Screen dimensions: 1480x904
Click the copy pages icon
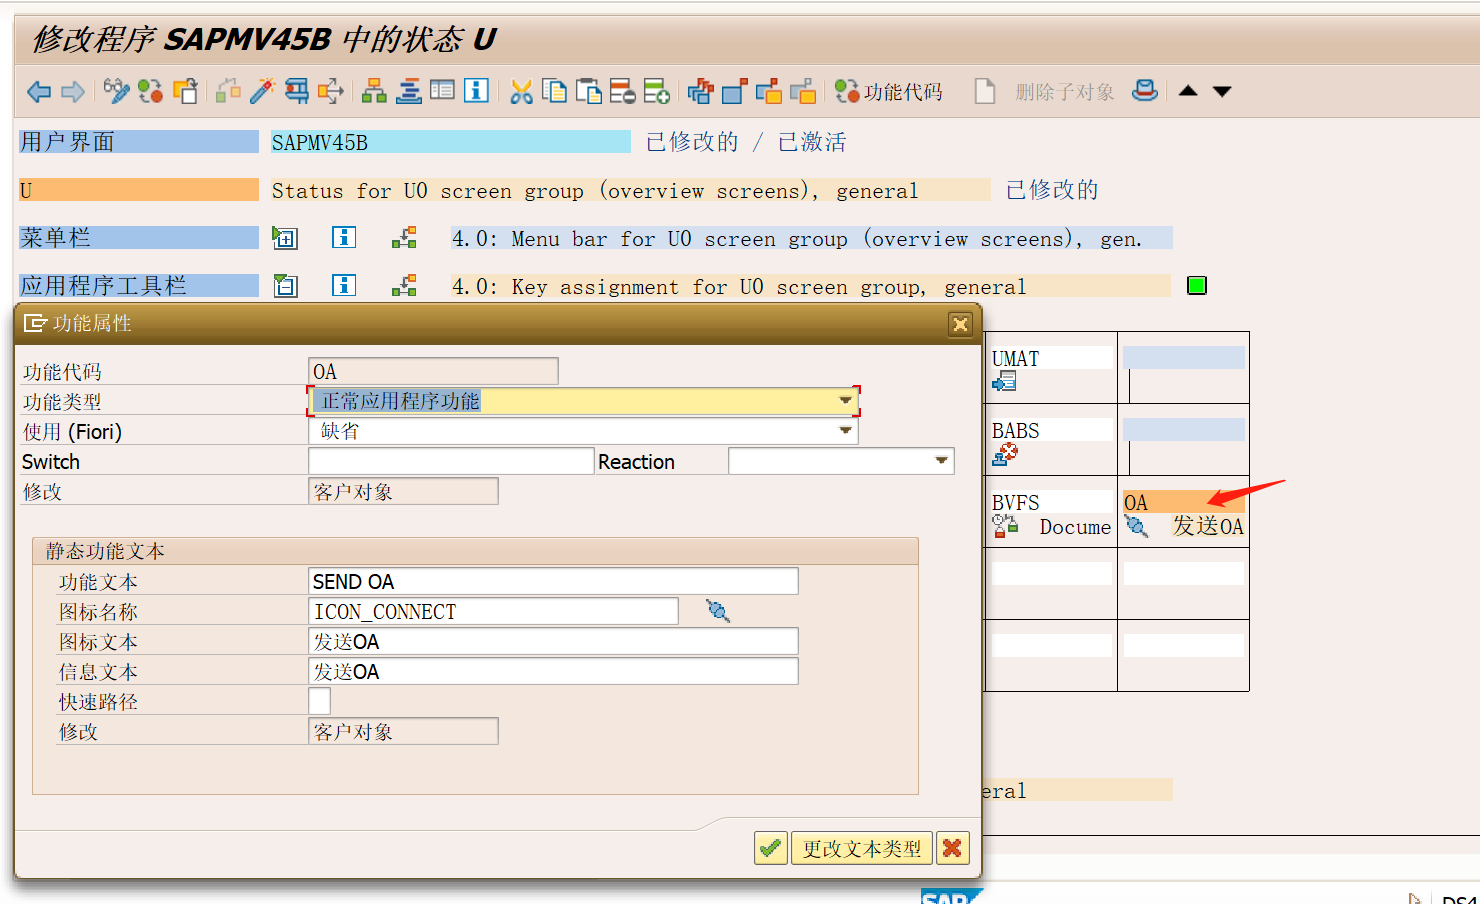coord(554,91)
